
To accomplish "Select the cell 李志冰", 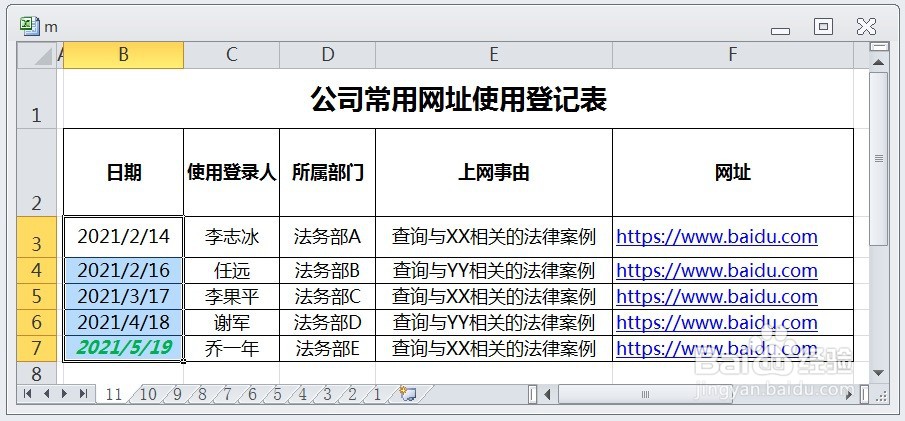I will (231, 237).
